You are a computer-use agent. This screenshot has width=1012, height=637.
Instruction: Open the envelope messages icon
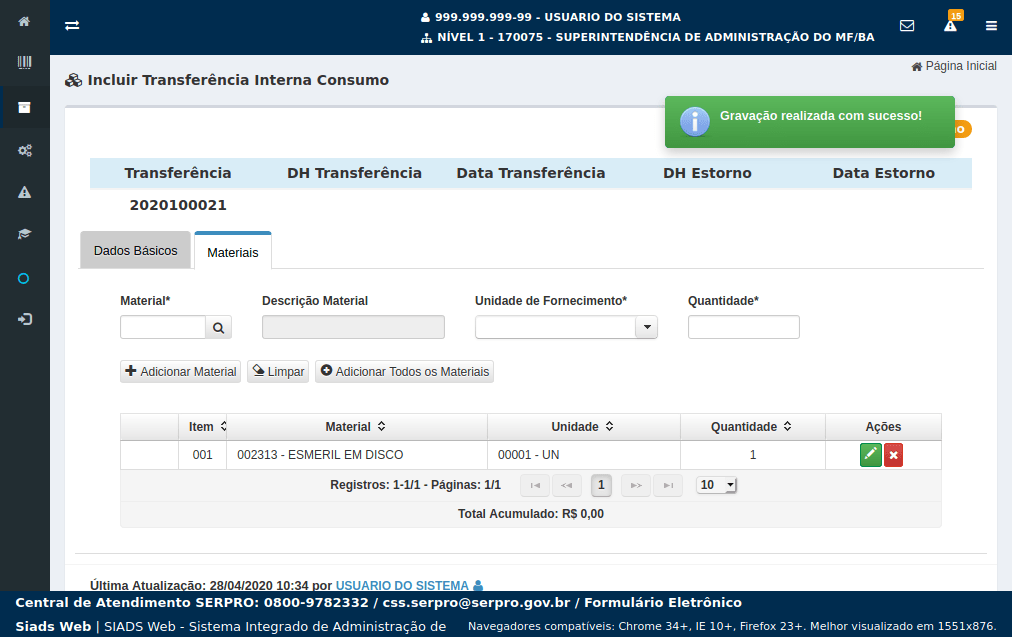pyautogui.click(x=907, y=25)
